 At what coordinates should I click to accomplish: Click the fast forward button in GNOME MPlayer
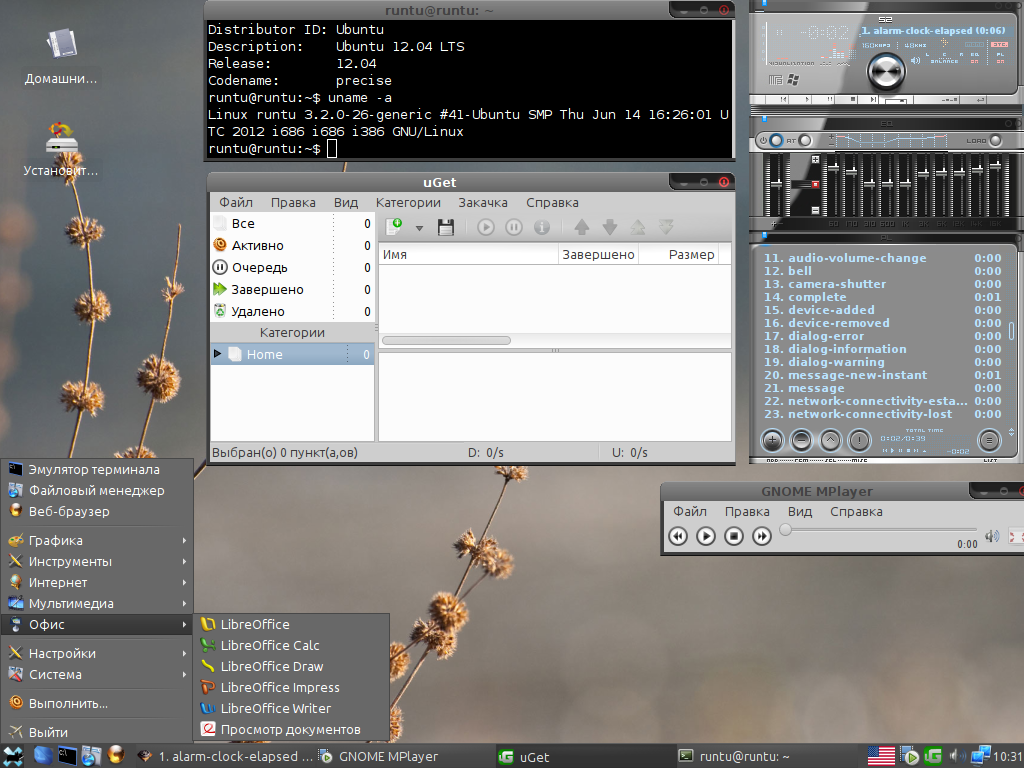pos(761,536)
